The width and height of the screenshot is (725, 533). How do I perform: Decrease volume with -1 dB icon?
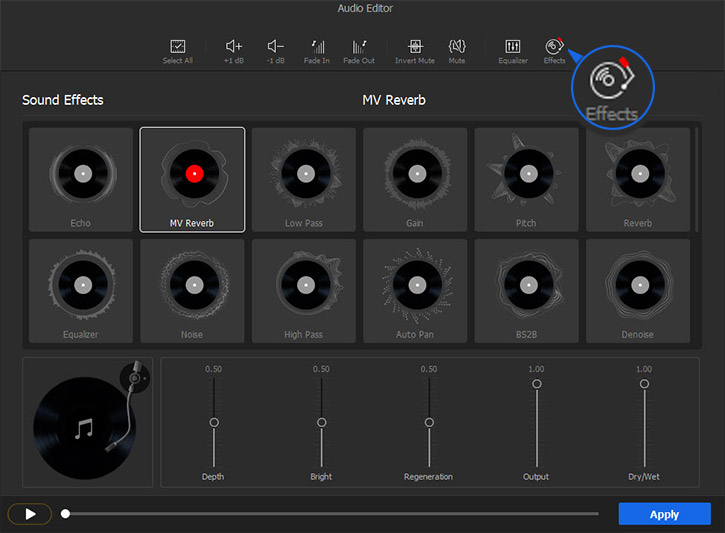[276, 47]
